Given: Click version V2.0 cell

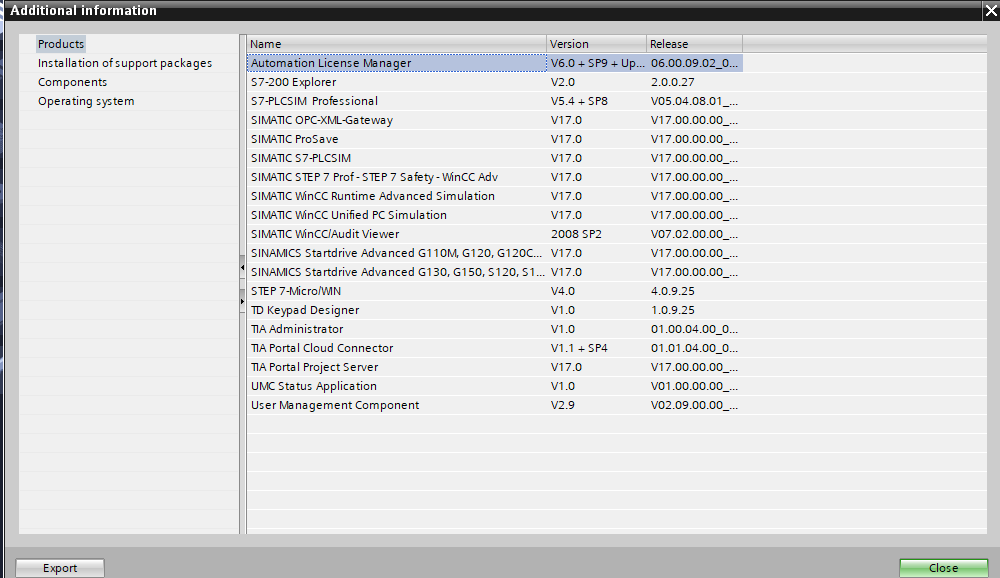Looking at the screenshot, I should [x=596, y=82].
